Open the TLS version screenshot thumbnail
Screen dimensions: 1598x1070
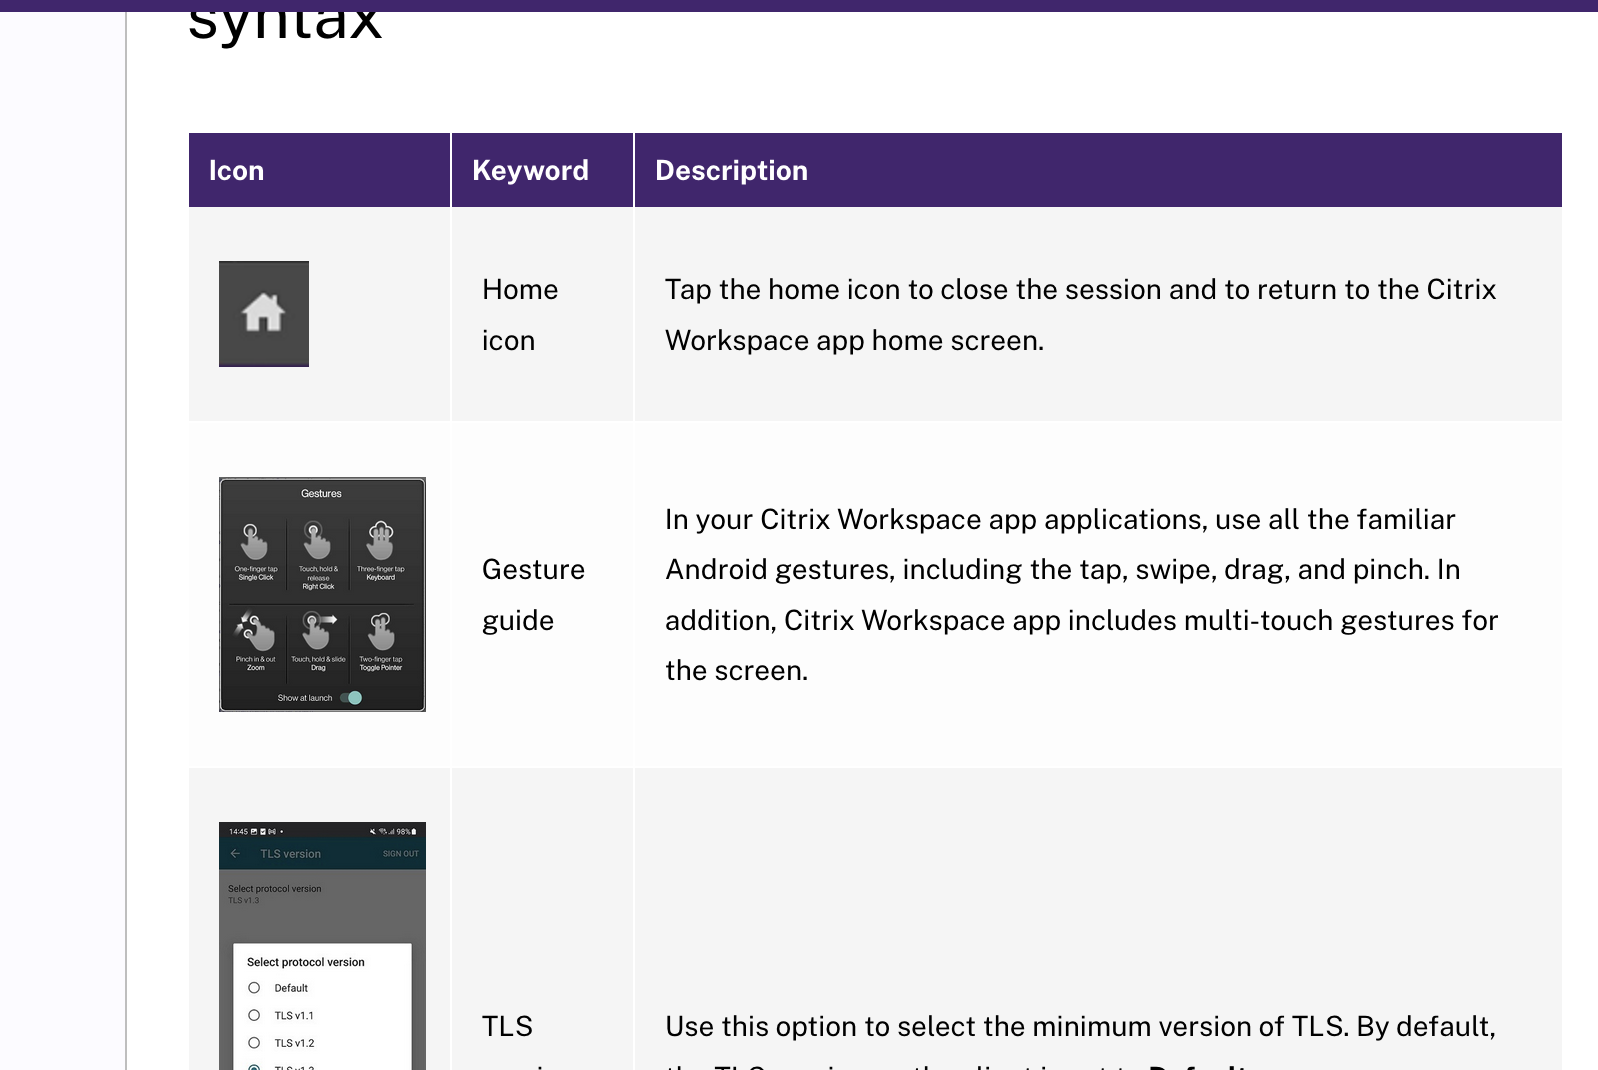(322, 946)
